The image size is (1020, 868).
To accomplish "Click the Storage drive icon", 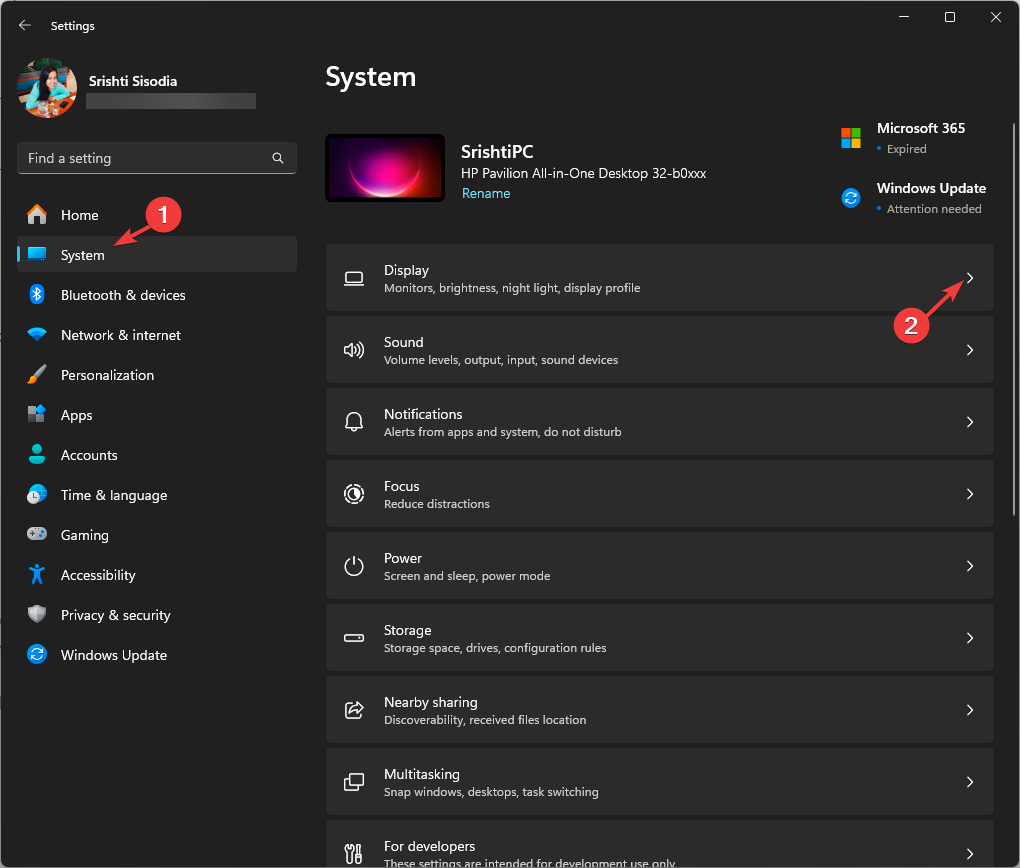I will point(354,638).
